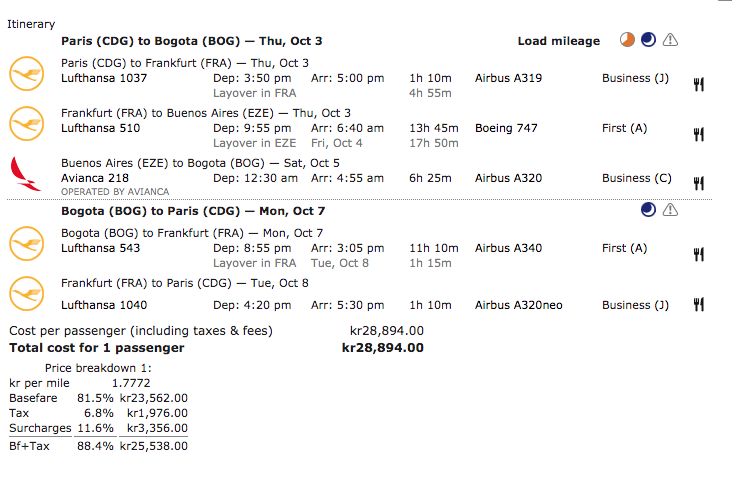The image size is (732, 498).
Task: Click the moon icon in the Bogota to Paris header
Action: point(648,210)
